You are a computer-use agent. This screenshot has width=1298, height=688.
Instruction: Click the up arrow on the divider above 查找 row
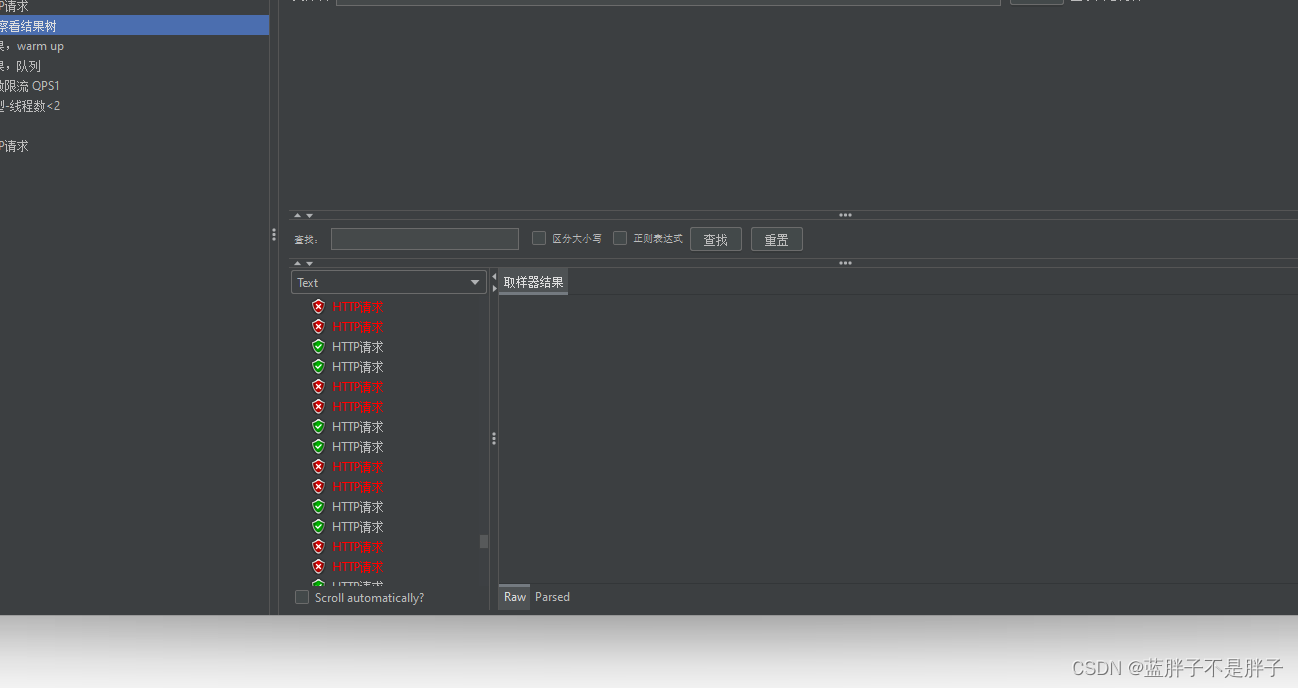[297, 215]
